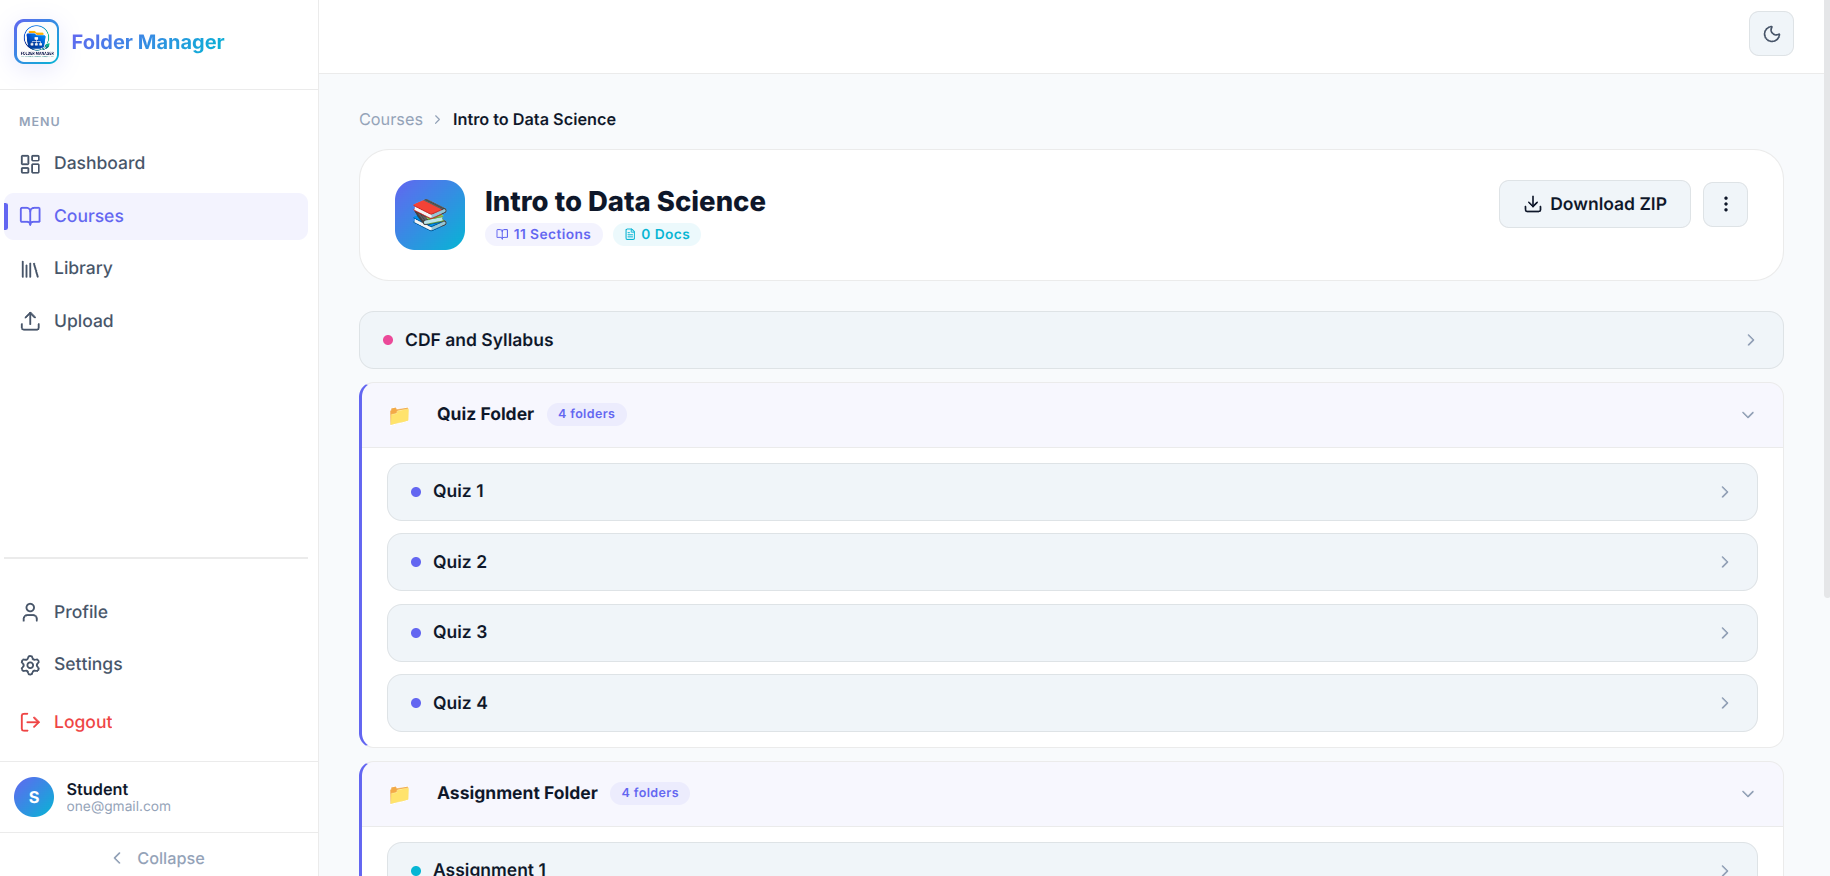This screenshot has height=876, width=1830.
Task: Click the Quiz Folder yellow folder icon
Action: tap(400, 415)
